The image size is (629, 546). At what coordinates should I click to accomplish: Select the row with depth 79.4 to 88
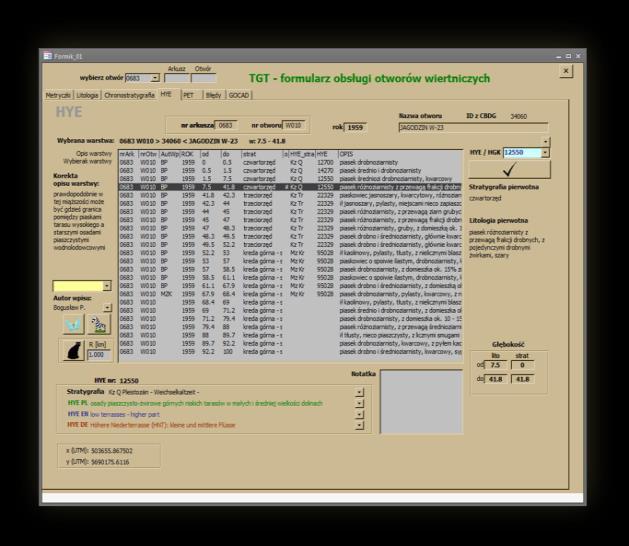pos(290,327)
